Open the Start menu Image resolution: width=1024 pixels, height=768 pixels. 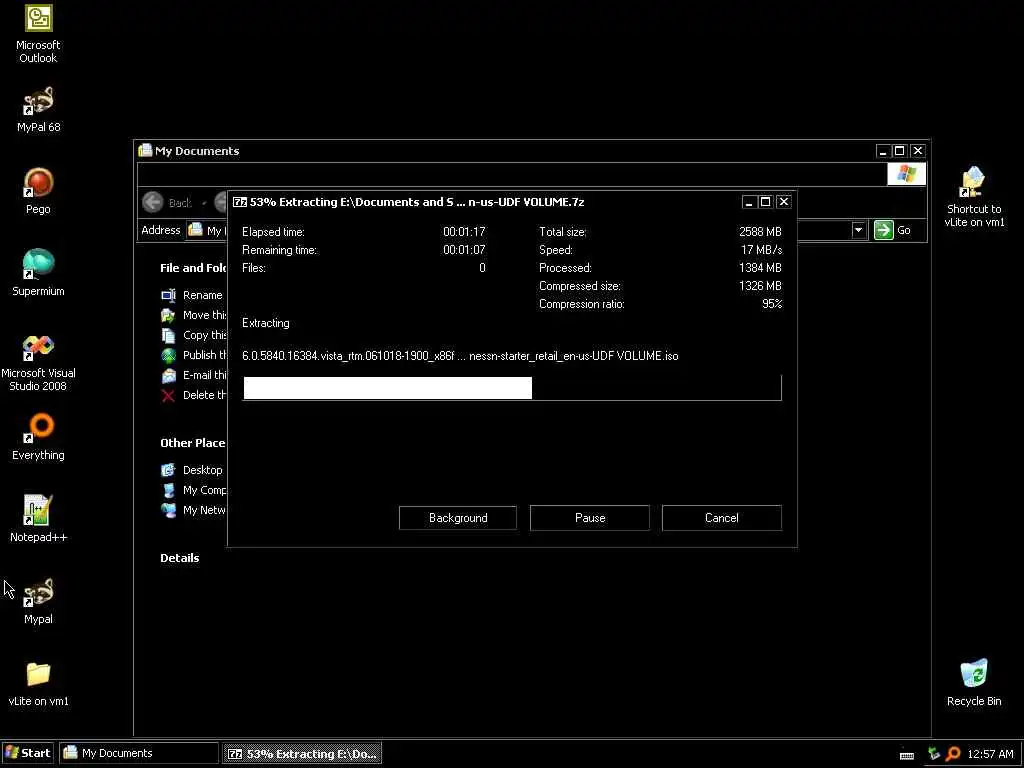(x=27, y=753)
